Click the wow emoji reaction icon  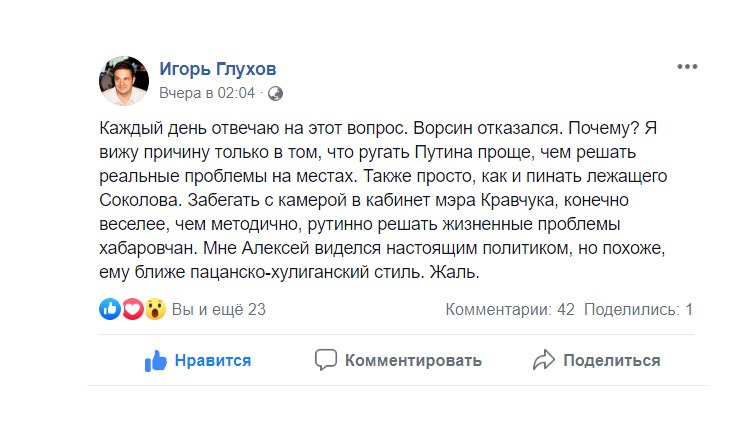point(154,309)
